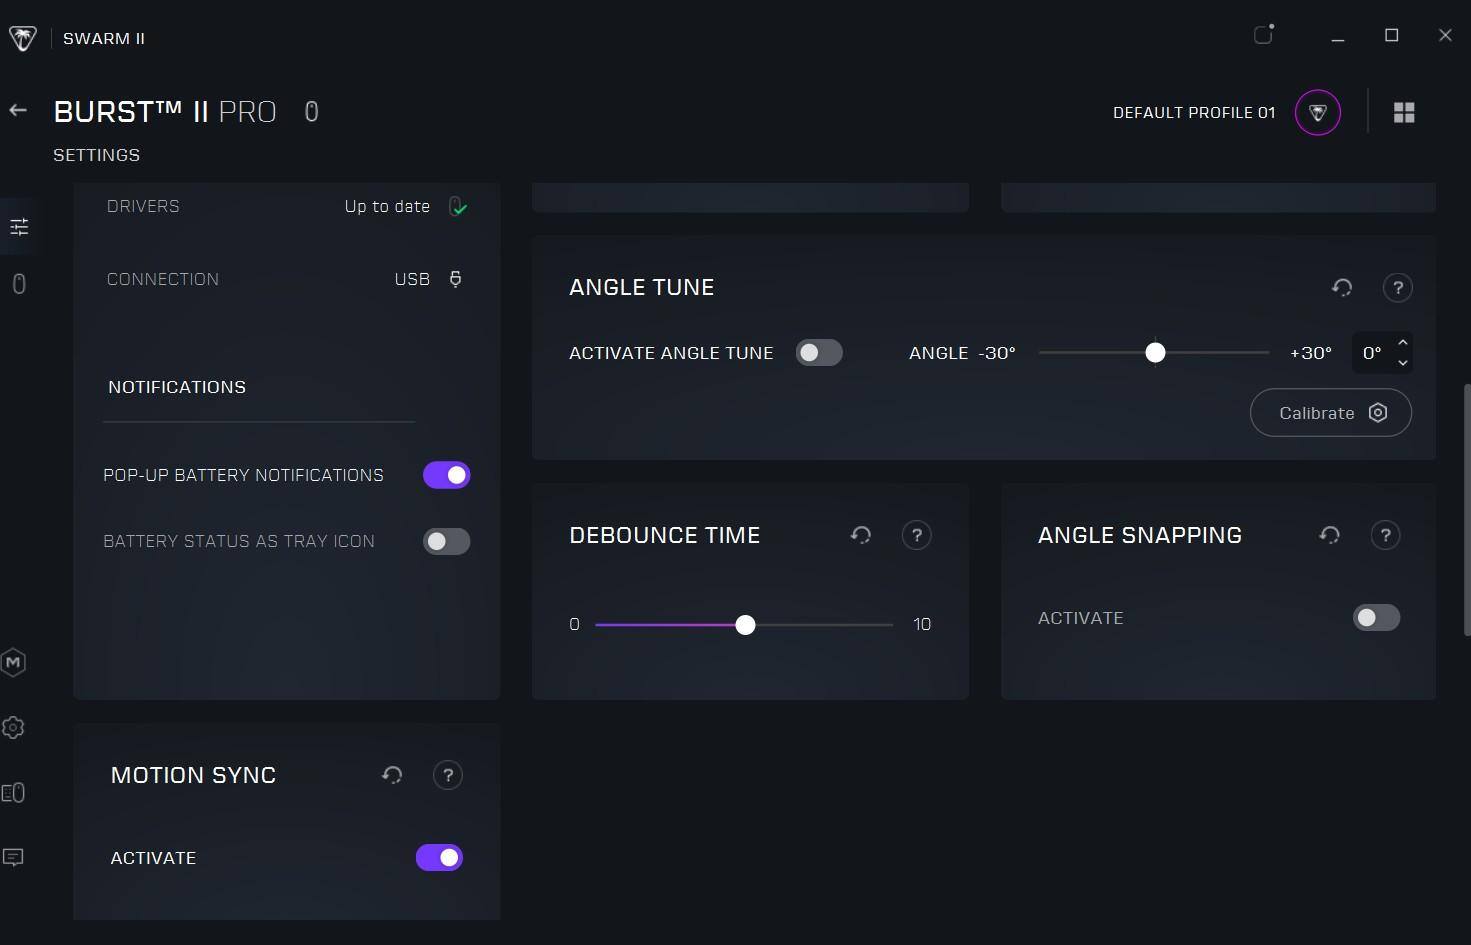Go back using the left arrow

click(18, 110)
